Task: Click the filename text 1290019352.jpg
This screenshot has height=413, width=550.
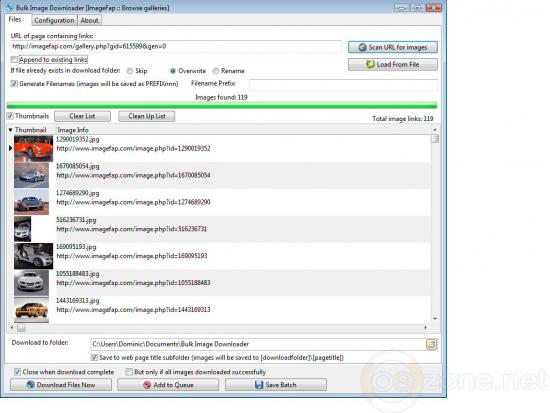Action: (x=78, y=139)
